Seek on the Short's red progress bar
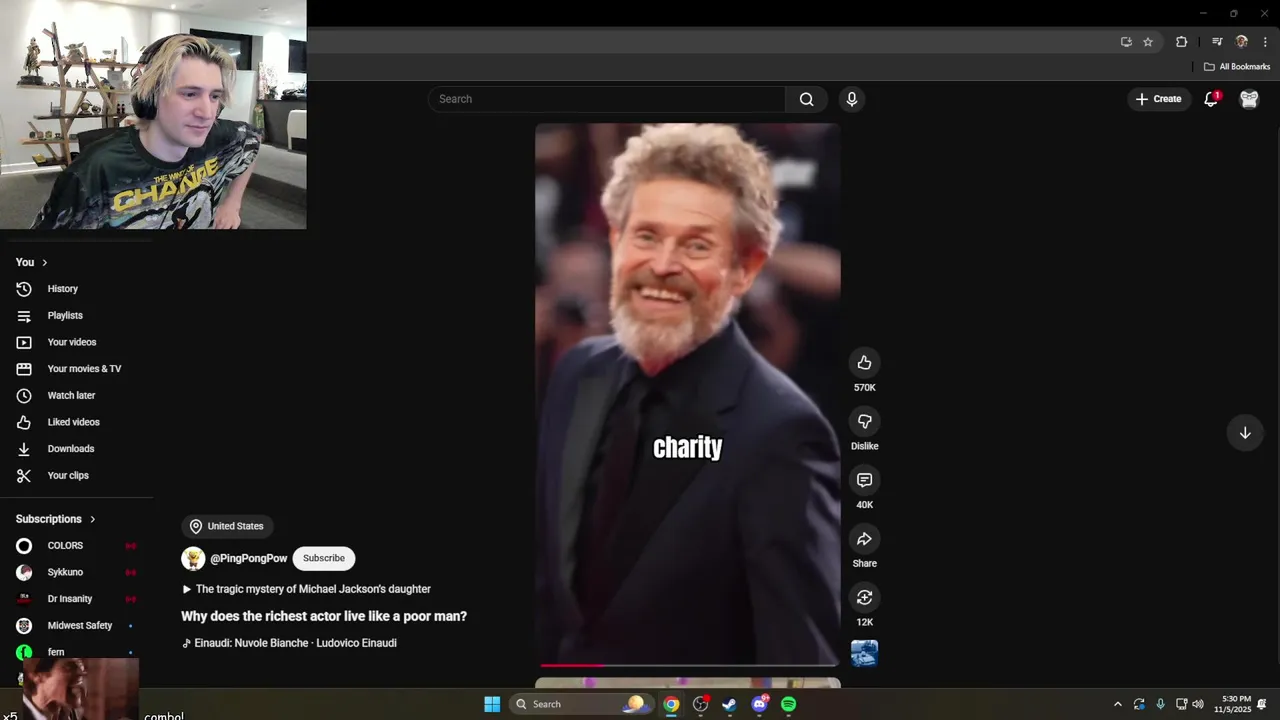1280x720 pixels. tap(688, 664)
